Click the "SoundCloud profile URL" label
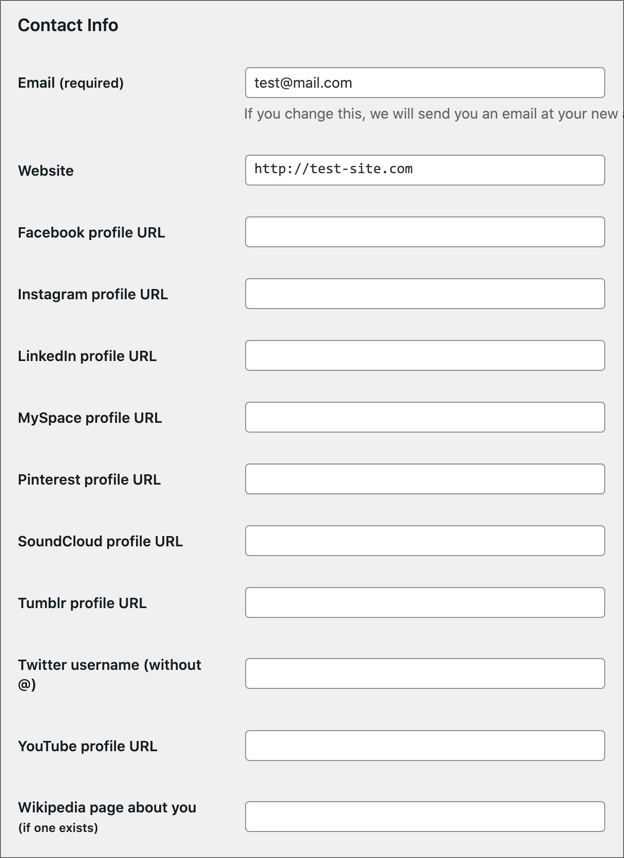Image resolution: width=624 pixels, height=858 pixels. coord(100,541)
